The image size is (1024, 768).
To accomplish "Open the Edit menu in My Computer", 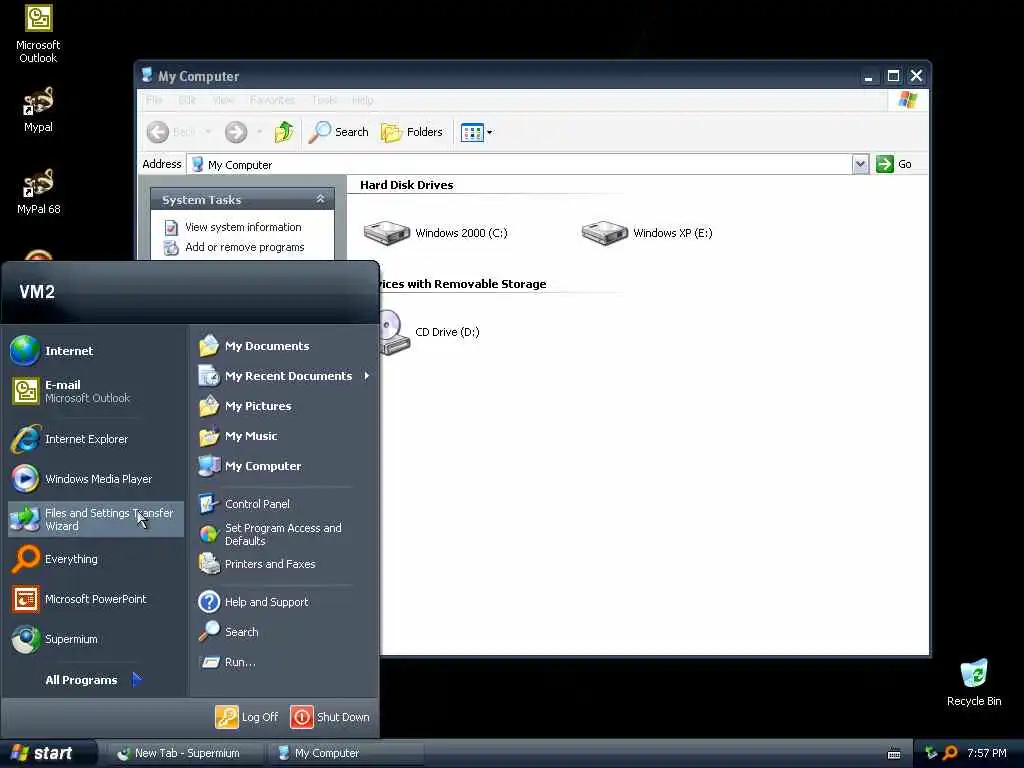I will [187, 100].
